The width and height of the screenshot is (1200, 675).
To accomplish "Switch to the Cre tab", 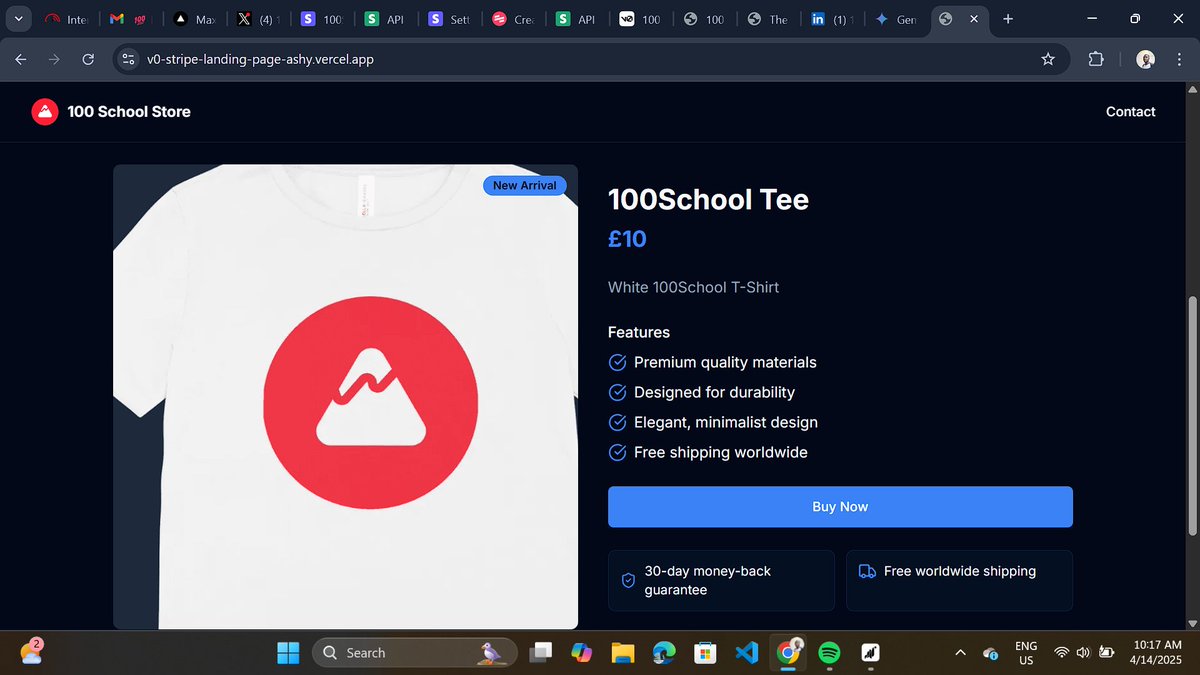I will tap(512, 19).
